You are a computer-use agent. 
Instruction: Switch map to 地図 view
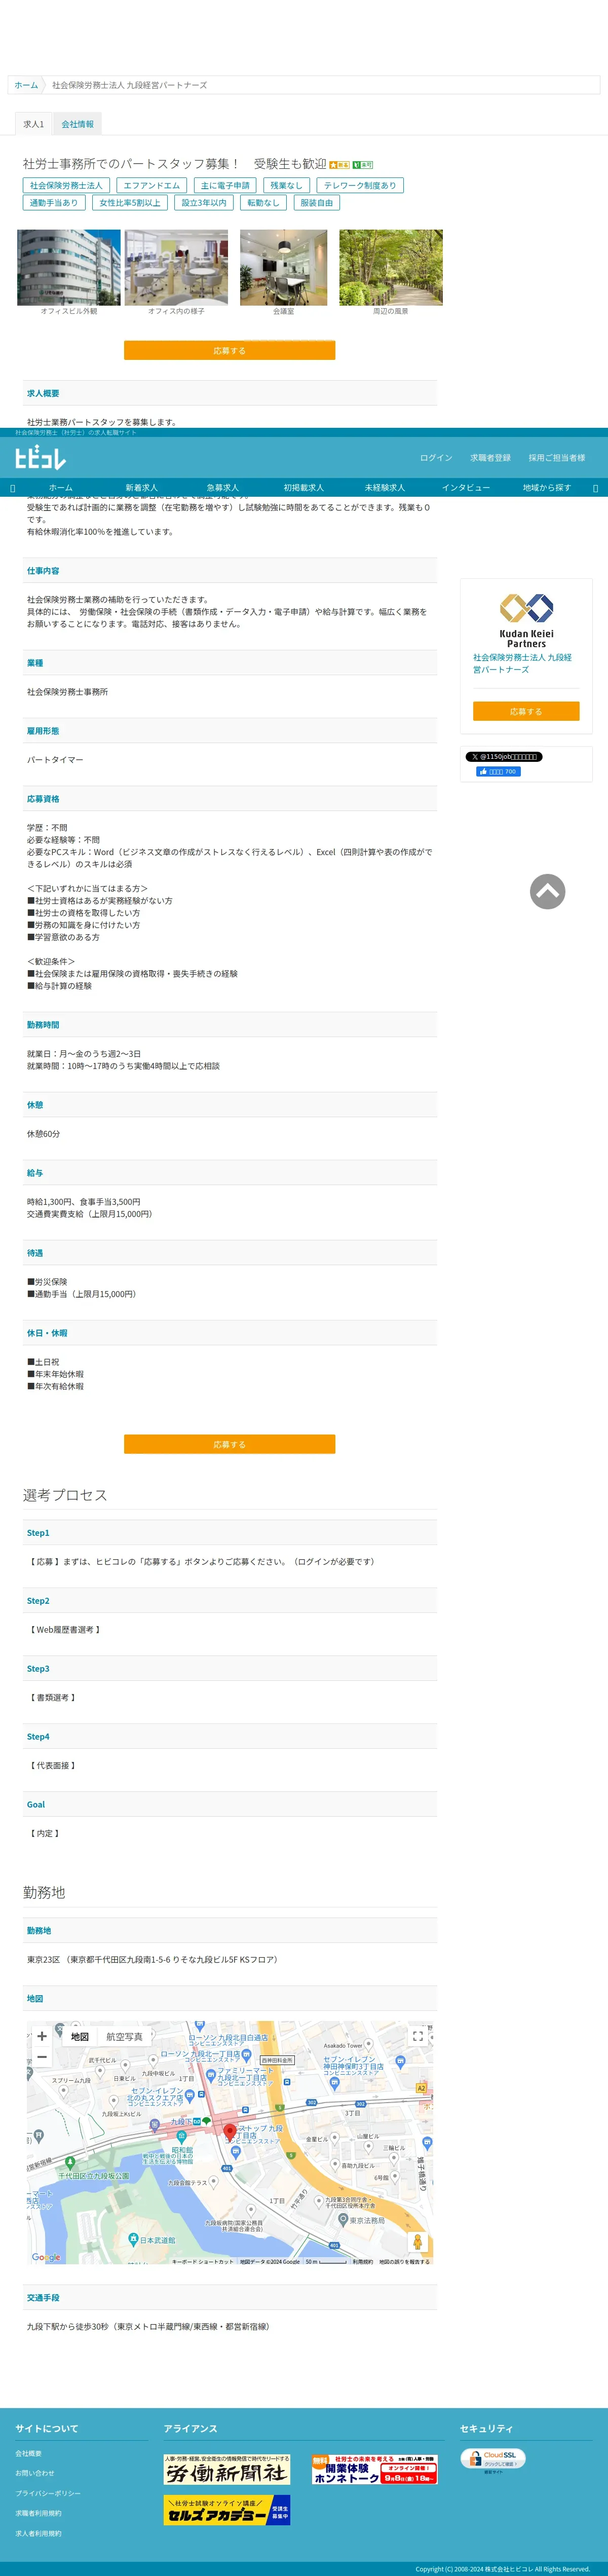(80, 2036)
